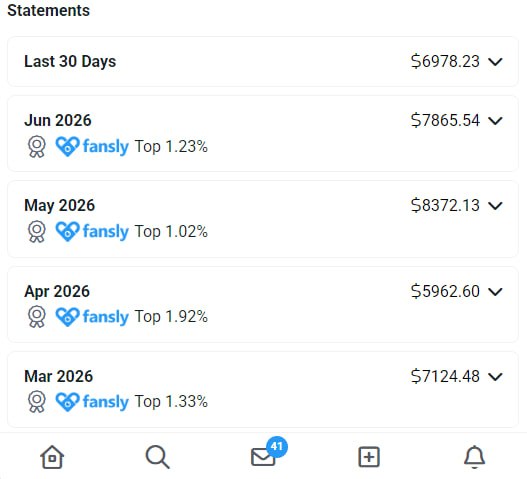Open the Search magnifier icon

pos(157,456)
